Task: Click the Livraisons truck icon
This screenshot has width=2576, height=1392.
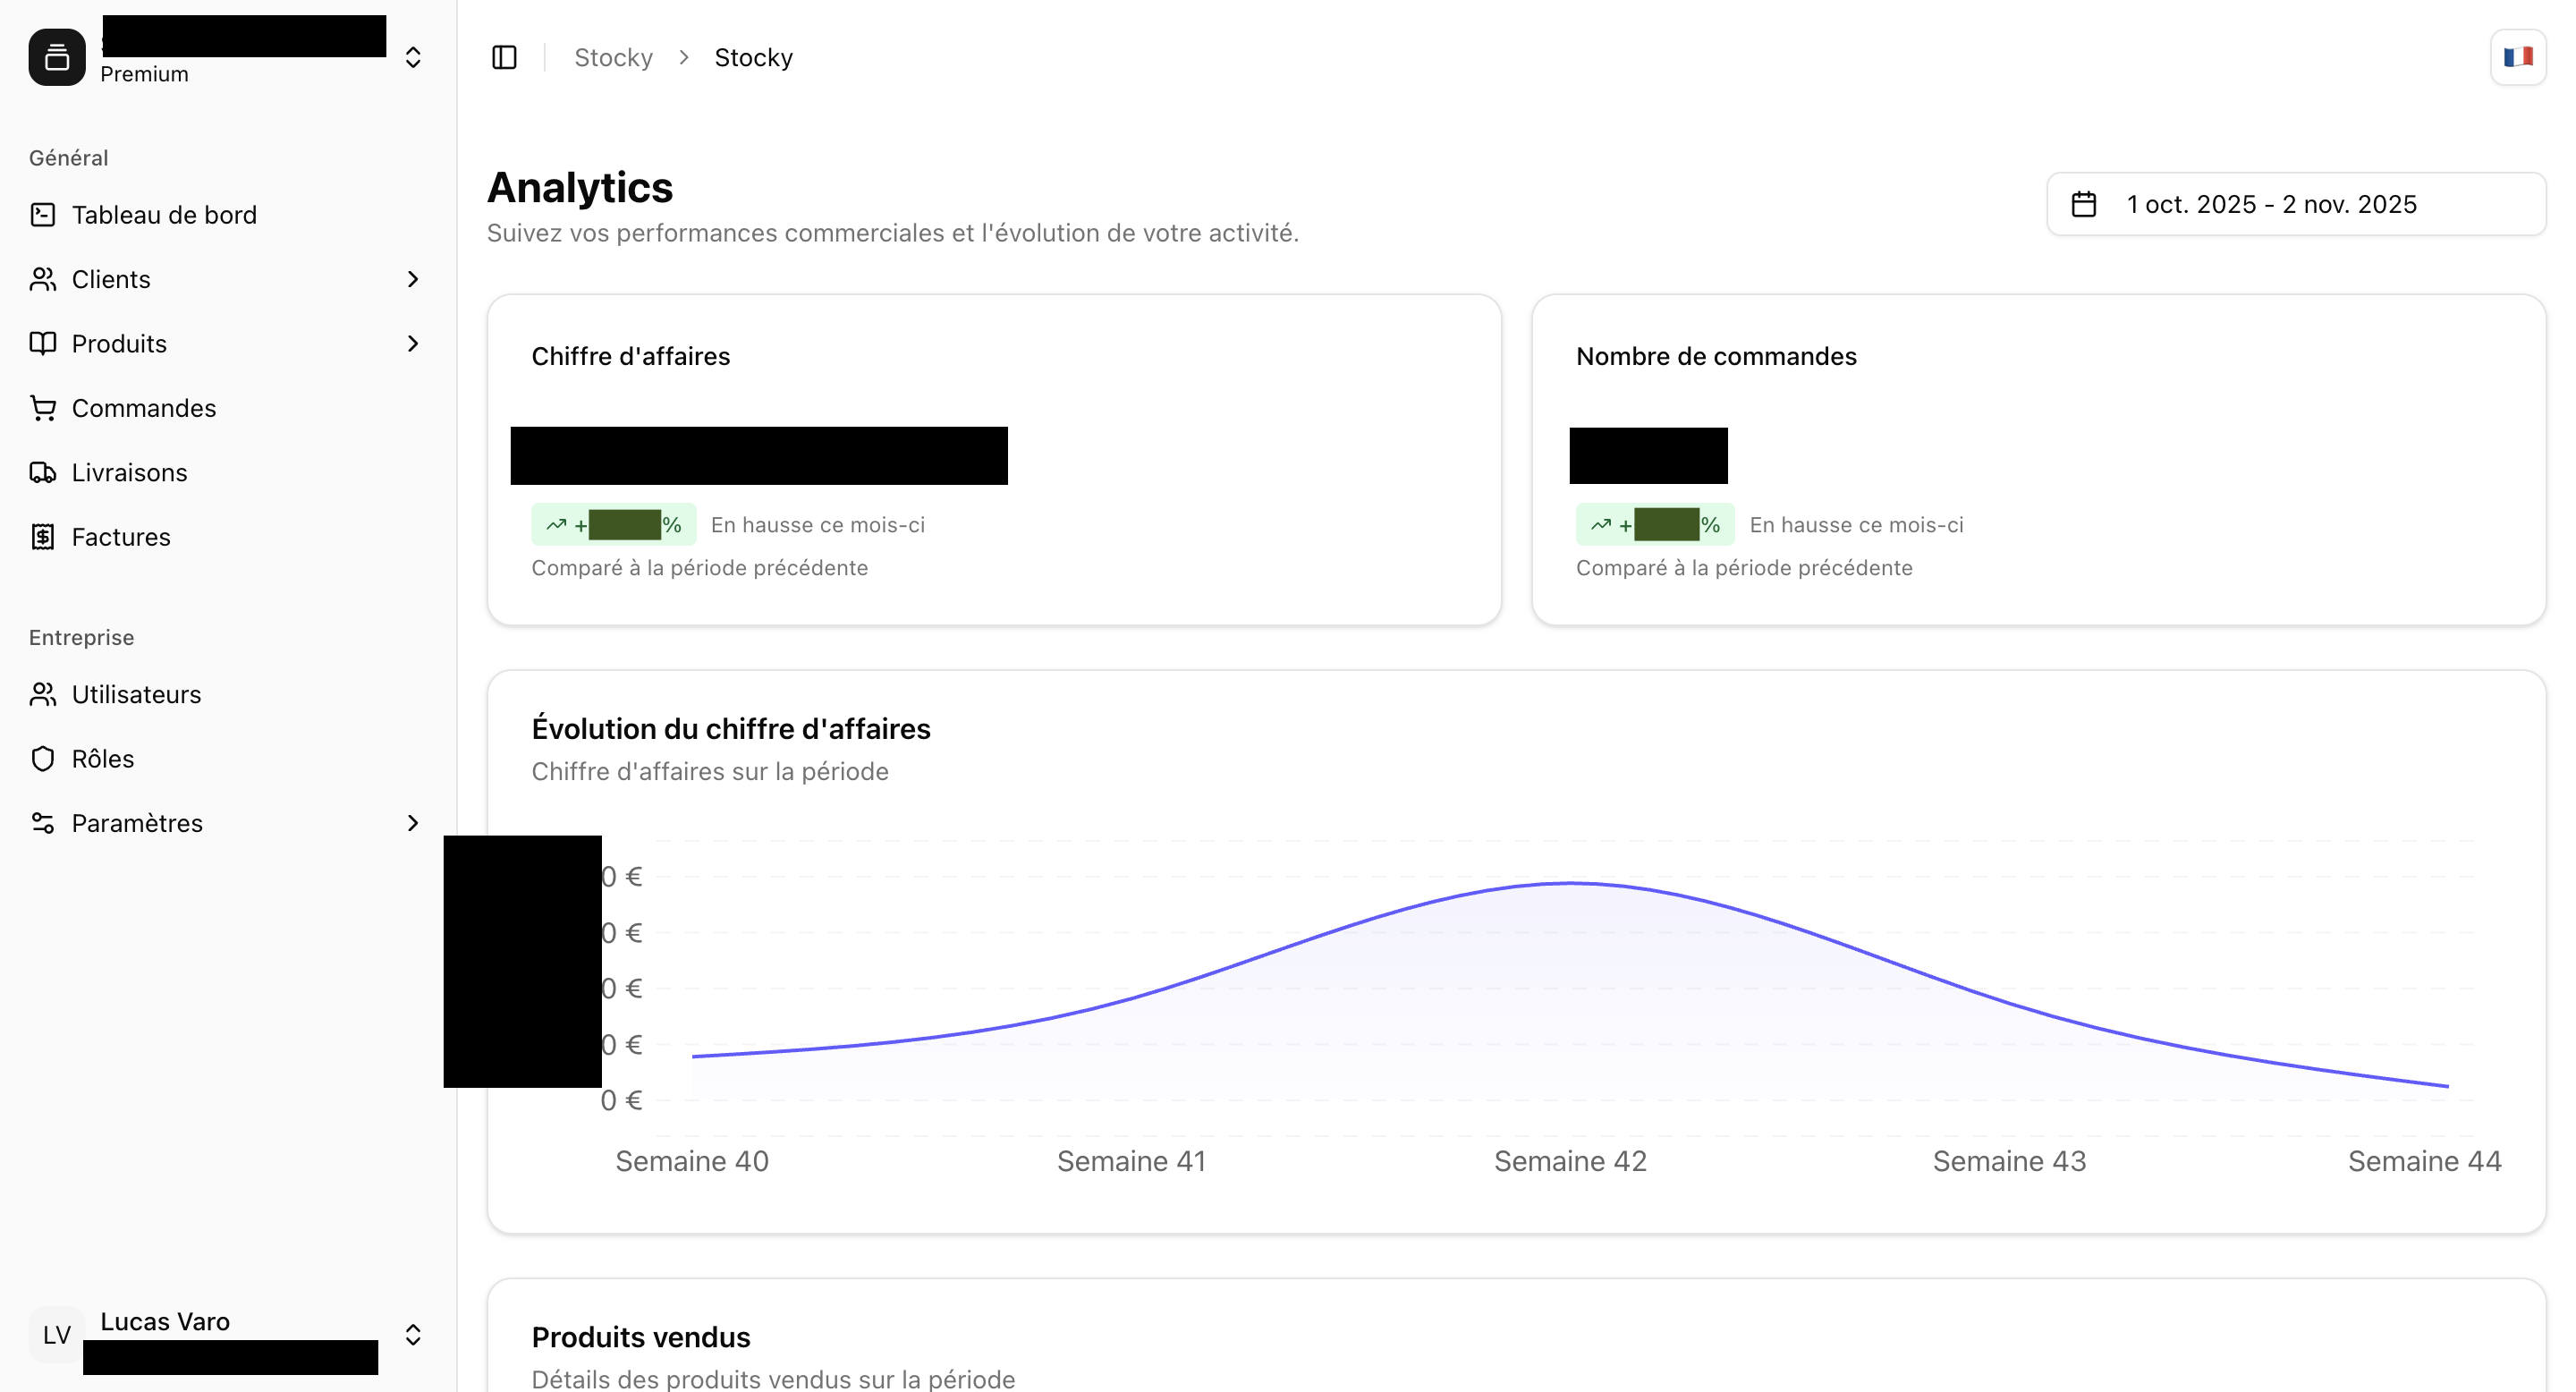Action: pyautogui.click(x=43, y=473)
